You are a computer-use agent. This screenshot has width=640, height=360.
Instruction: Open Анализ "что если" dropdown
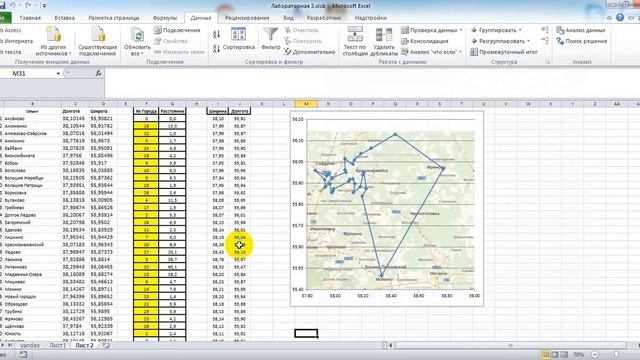tap(432, 52)
